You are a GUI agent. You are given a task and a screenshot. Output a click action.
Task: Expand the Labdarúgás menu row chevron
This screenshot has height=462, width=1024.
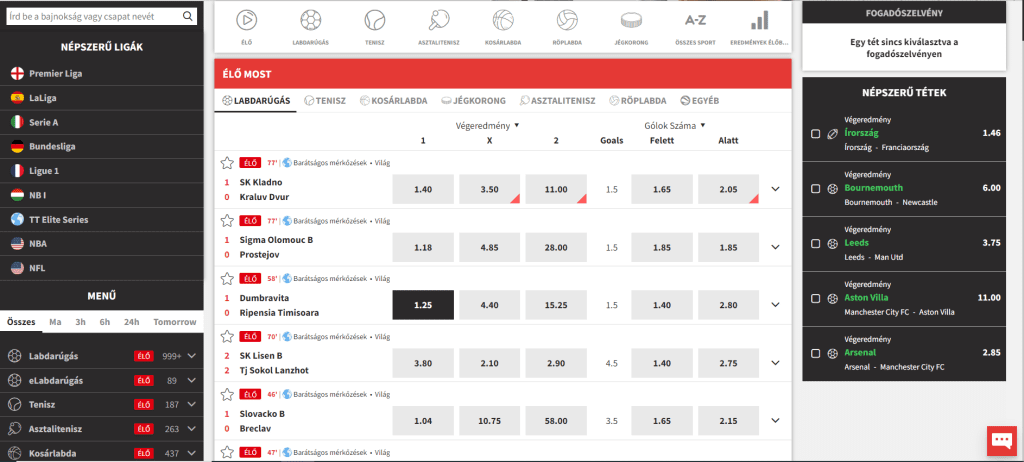(191, 356)
